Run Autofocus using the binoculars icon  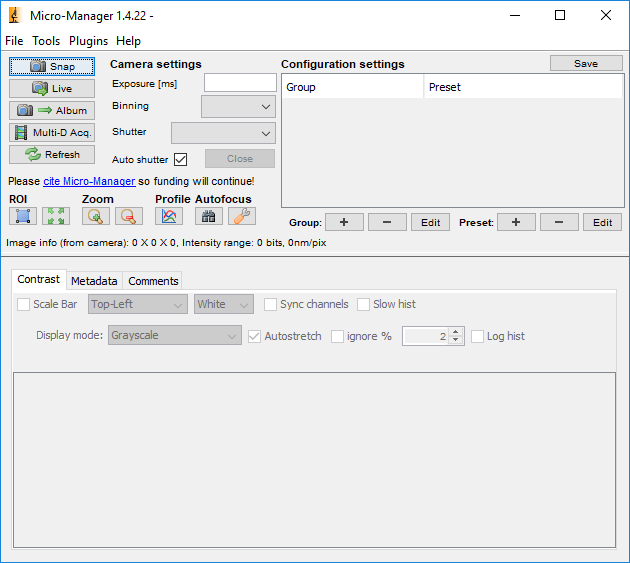click(x=208, y=215)
